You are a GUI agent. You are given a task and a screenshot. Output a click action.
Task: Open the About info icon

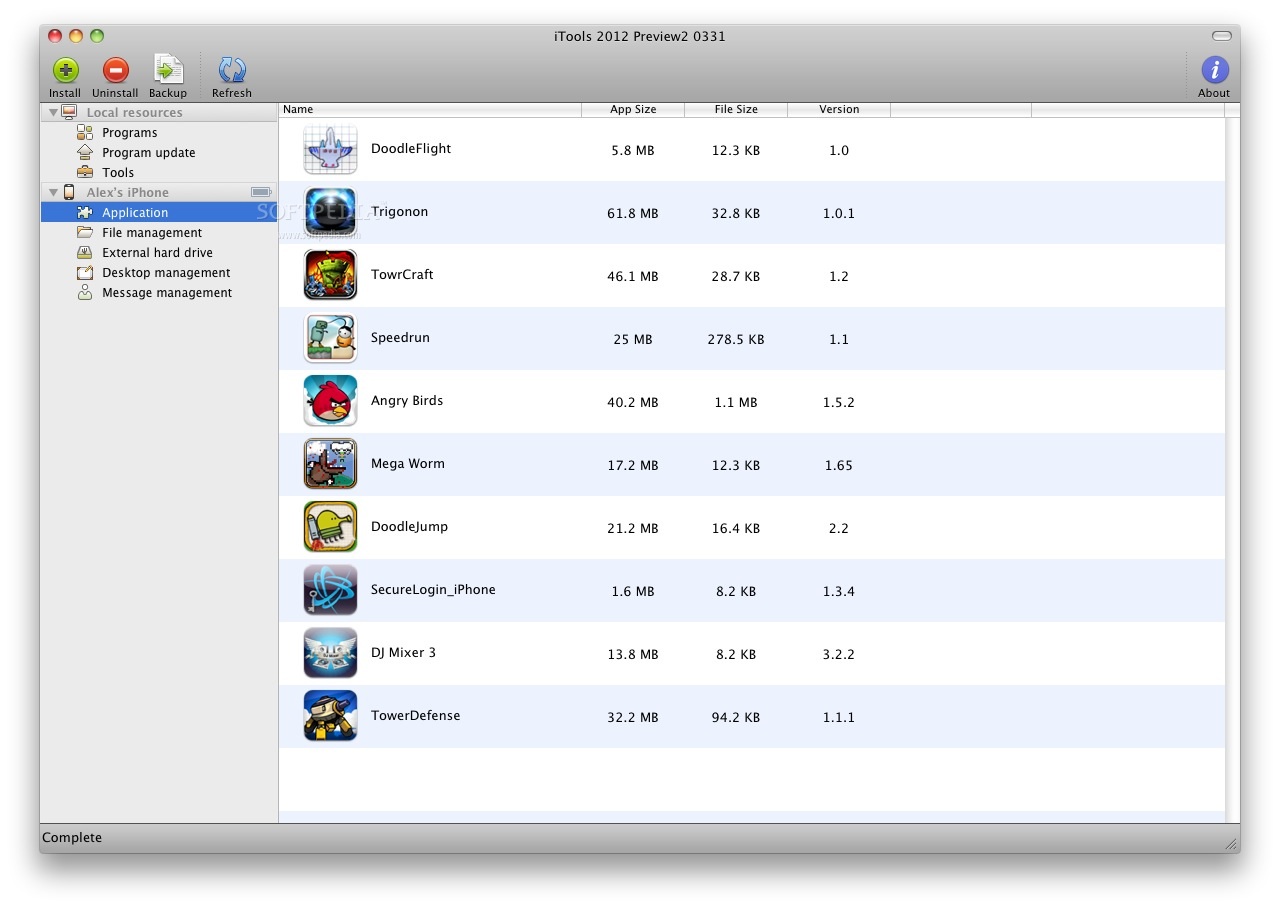(x=1214, y=70)
